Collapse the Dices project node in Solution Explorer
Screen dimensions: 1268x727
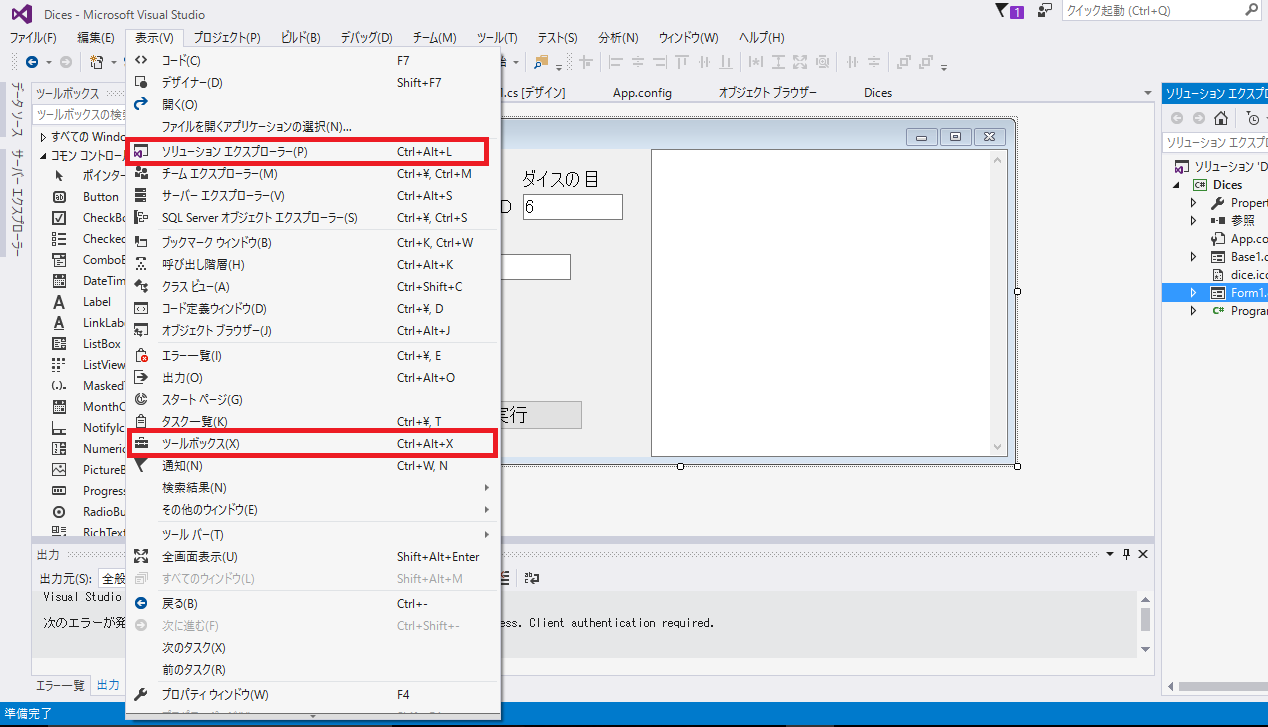(x=1177, y=185)
